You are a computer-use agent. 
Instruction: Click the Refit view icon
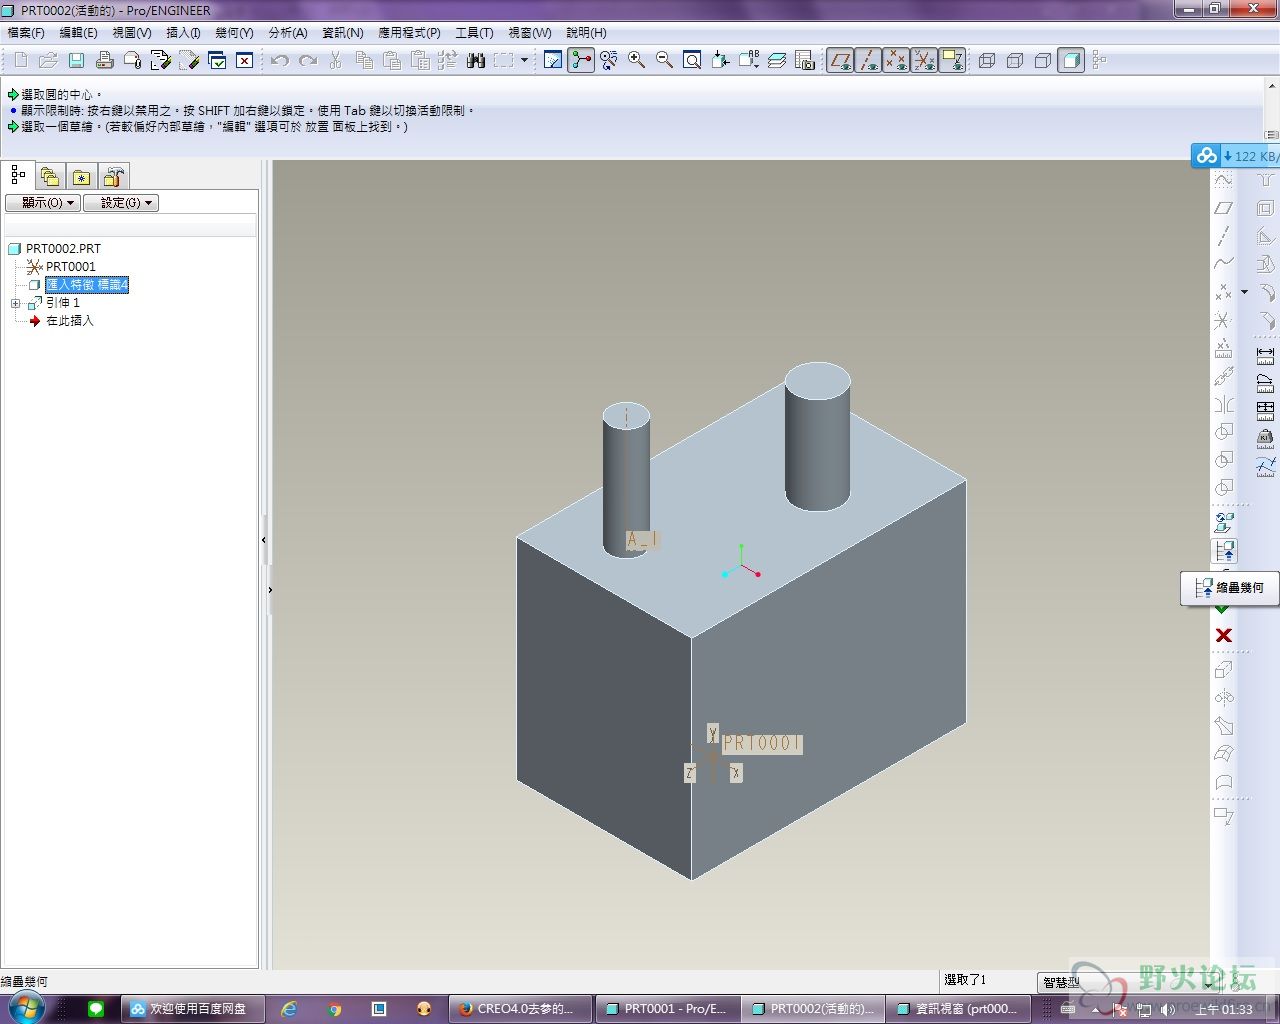[x=692, y=61]
